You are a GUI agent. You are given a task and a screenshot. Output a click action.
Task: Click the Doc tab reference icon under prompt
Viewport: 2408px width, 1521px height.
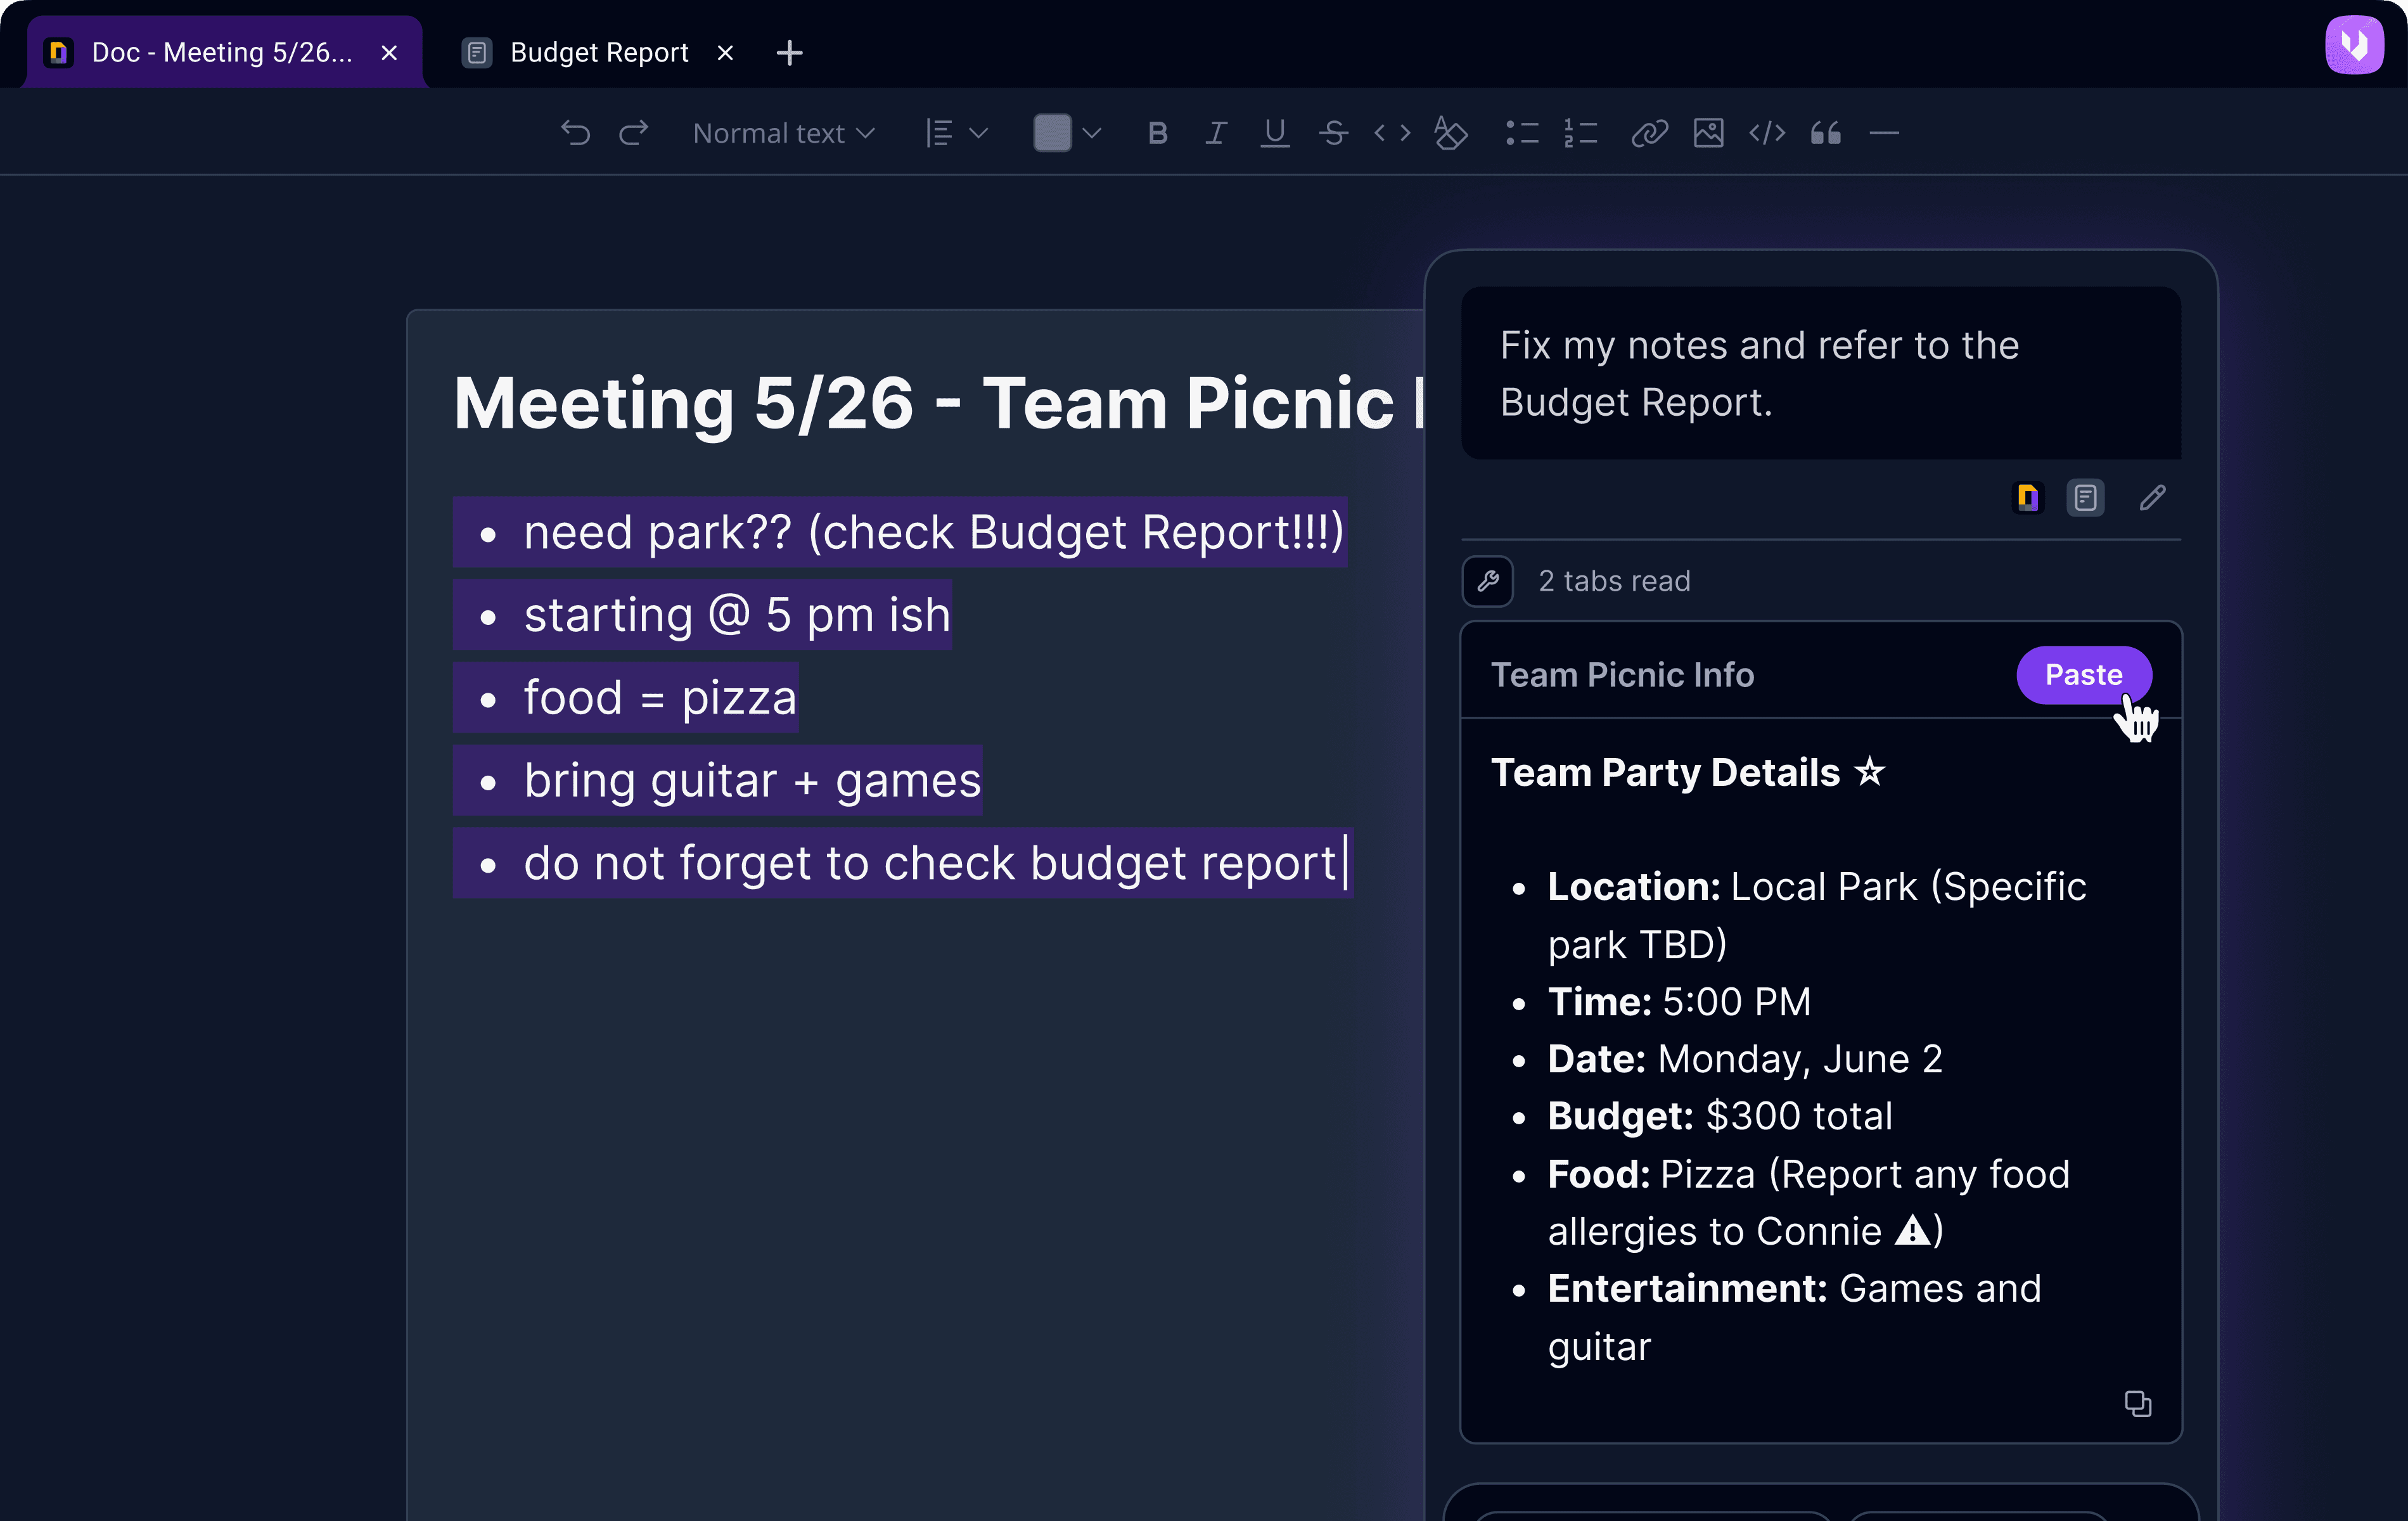2028,498
